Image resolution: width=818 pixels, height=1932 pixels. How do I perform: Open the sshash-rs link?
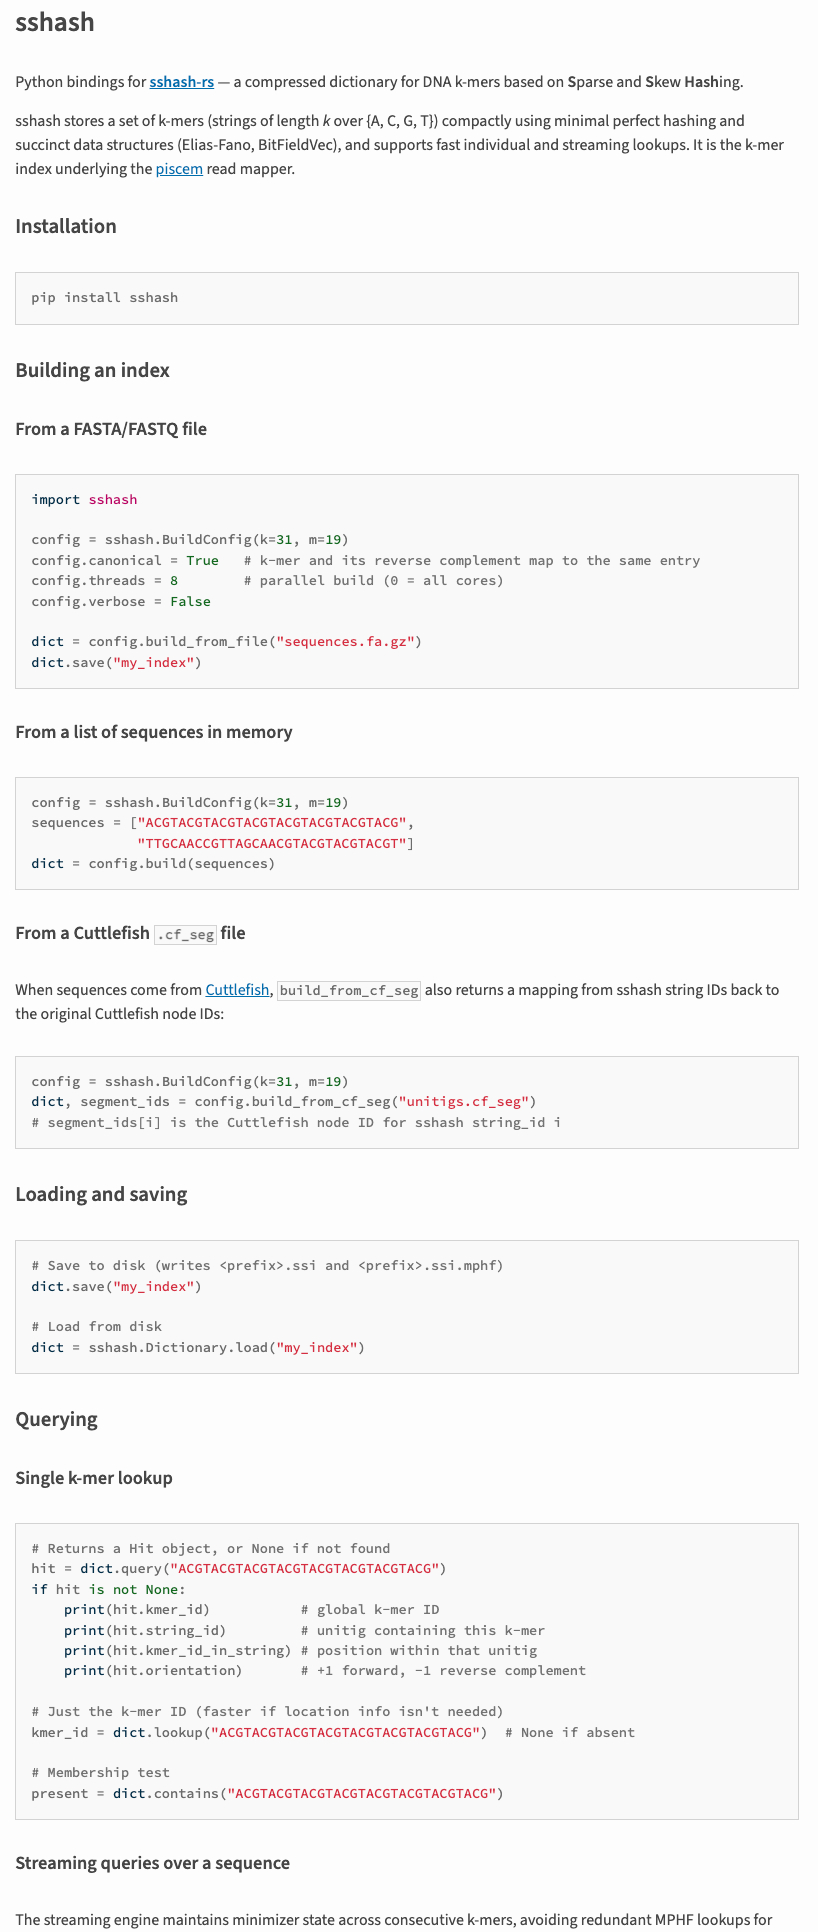181,82
